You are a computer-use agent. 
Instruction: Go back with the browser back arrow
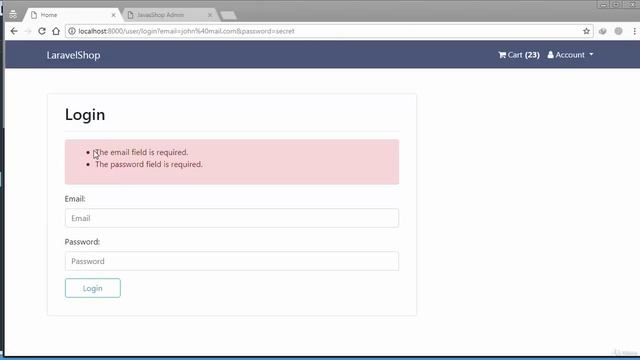point(14,31)
